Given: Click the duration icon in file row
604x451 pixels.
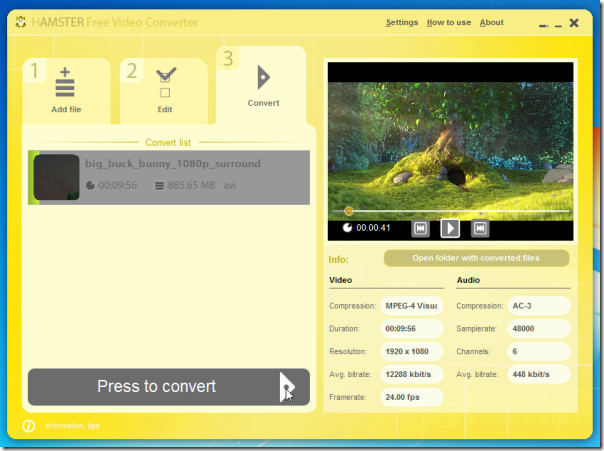Looking at the screenshot, I should pyautogui.click(x=90, y=185).
